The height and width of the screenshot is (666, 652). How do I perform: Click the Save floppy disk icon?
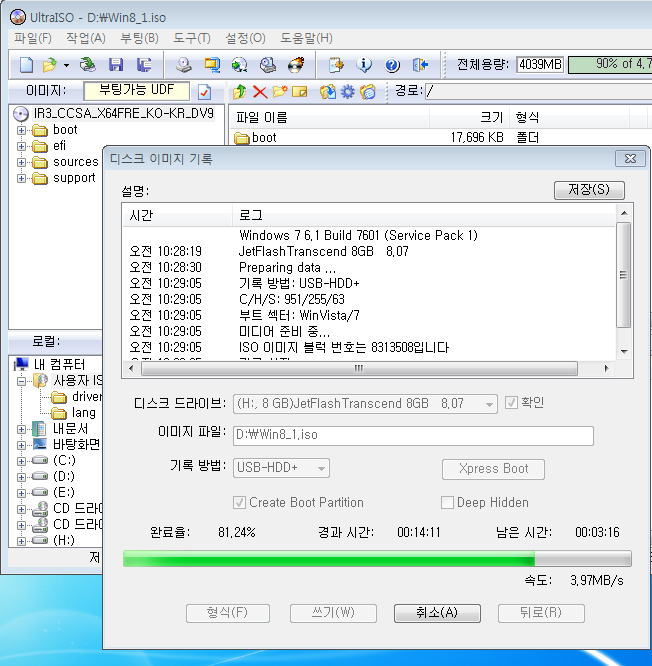click(x=116, y=65)
